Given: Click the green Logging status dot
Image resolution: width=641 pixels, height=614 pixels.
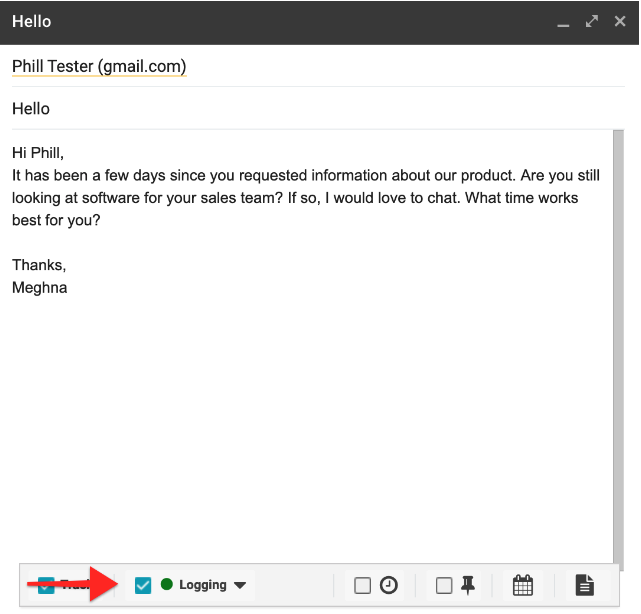Looking at the screenshot, I should point(167,584).
